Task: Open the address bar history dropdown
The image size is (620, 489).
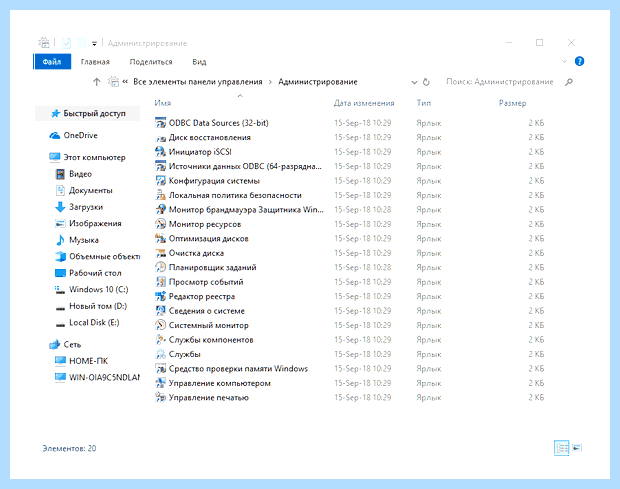Action: [414, 82]
